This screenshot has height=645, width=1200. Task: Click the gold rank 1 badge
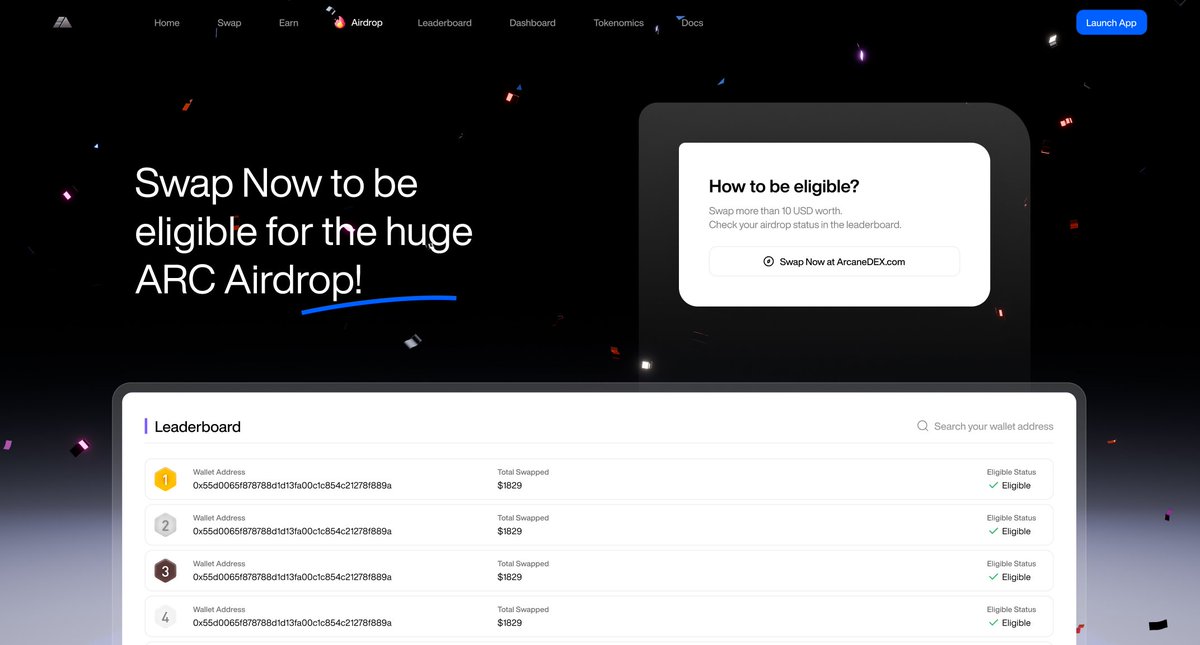click(x=165, y=479)
